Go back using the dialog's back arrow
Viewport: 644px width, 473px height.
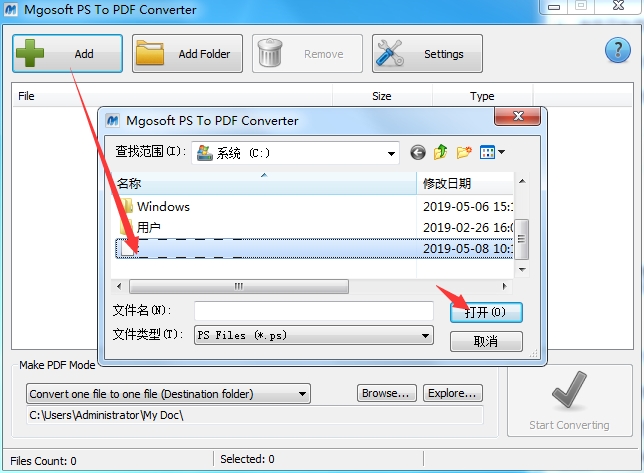click(418, 153)
